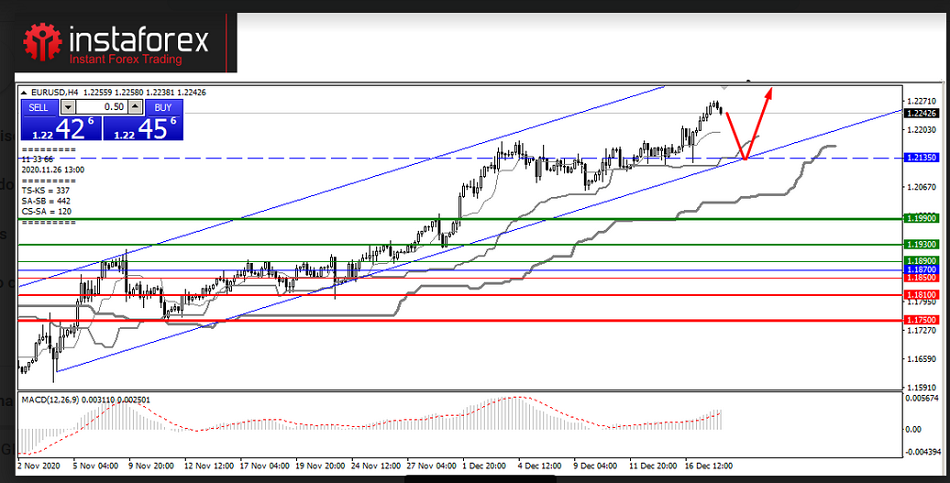This screenshot has height=483, width=950.
Task: Select the red 1.18500 level label
Action: 921,277
